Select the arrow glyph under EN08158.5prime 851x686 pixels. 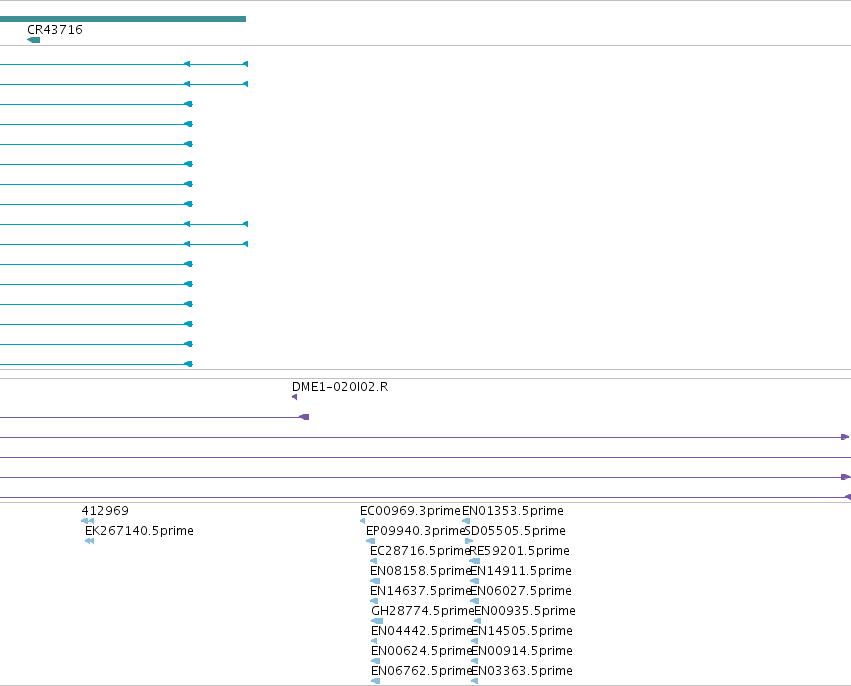[374, 581]
